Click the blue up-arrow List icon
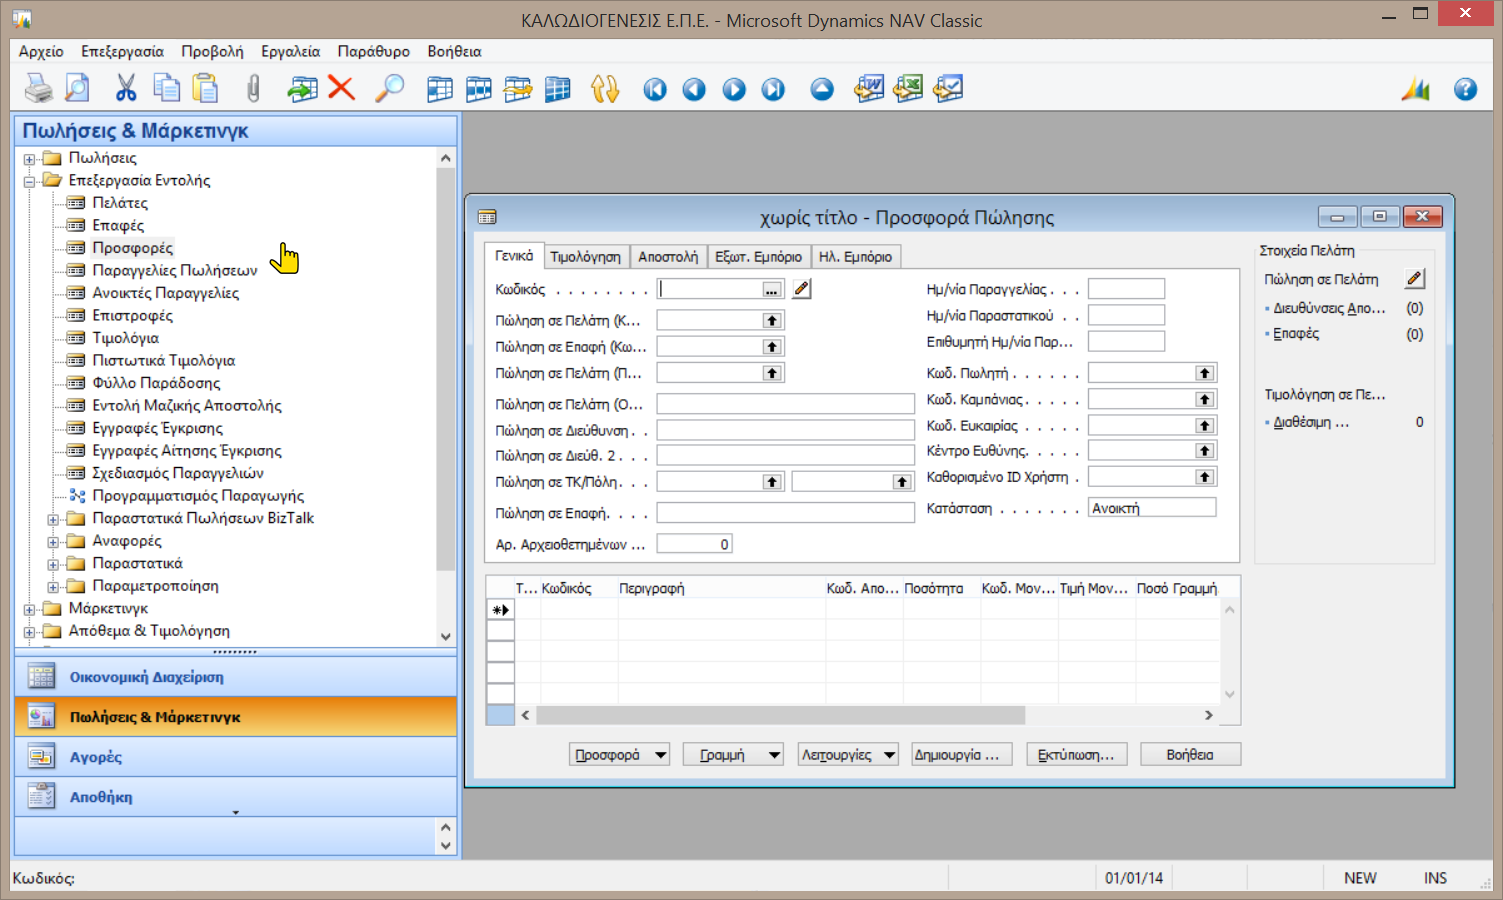The height and width of the screenshot is (900, 1503). click(822, 90)
